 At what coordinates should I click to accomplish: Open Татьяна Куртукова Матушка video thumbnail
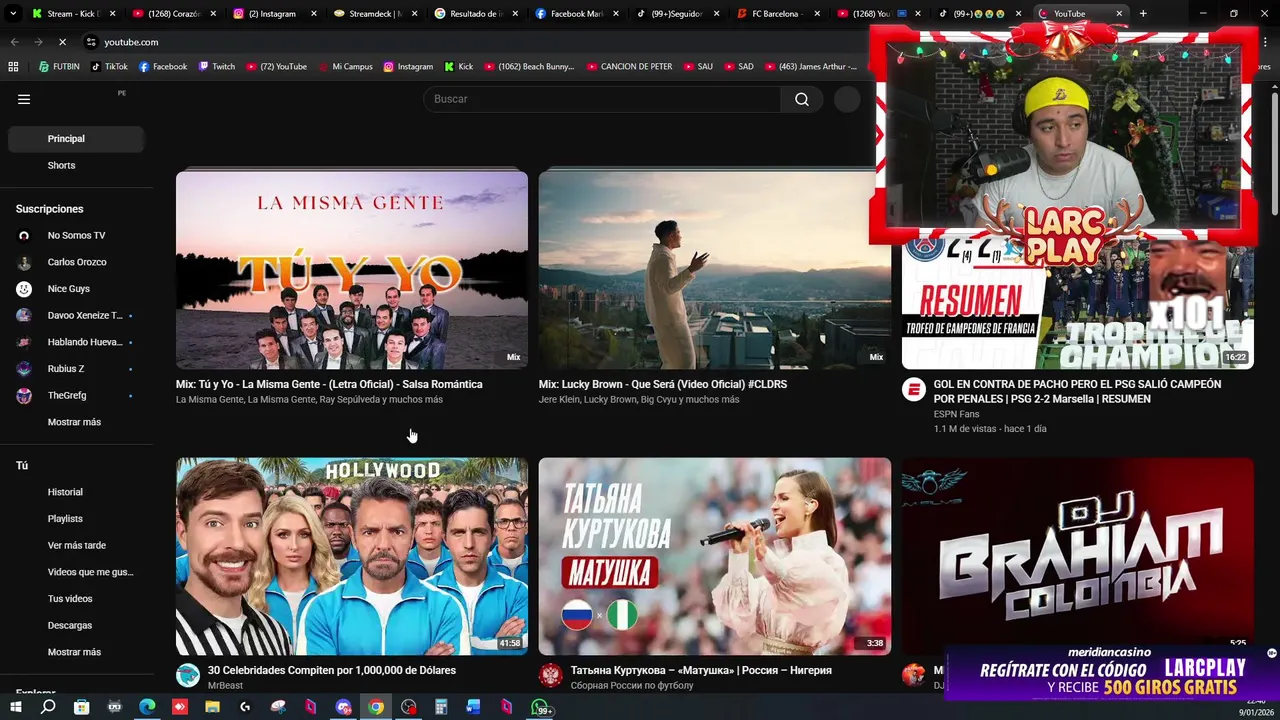714,556
